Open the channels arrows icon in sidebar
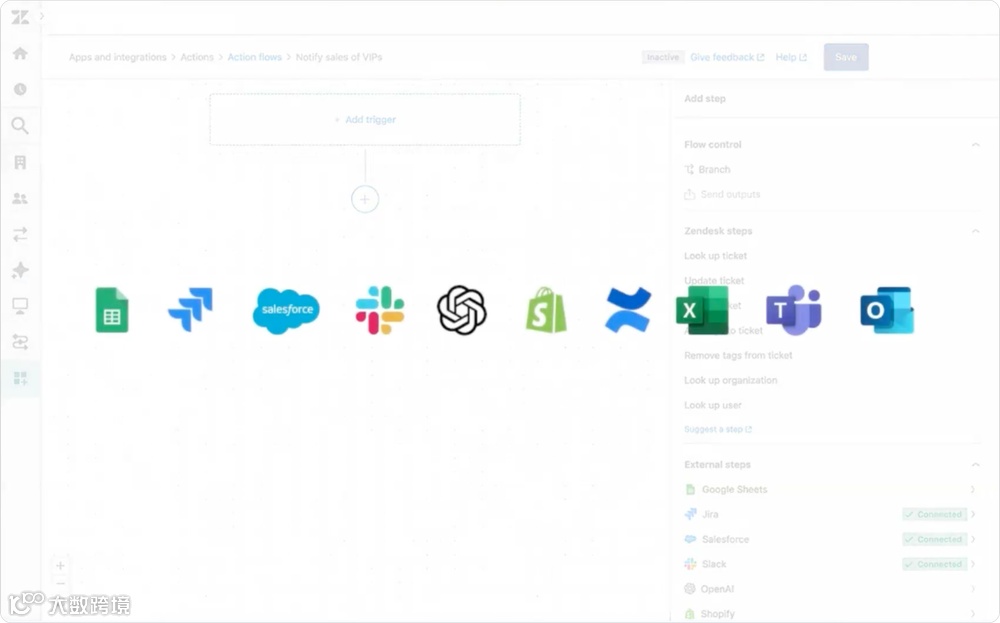The height and width of the screenshot is (623, 1000). (x=20, y=234)
